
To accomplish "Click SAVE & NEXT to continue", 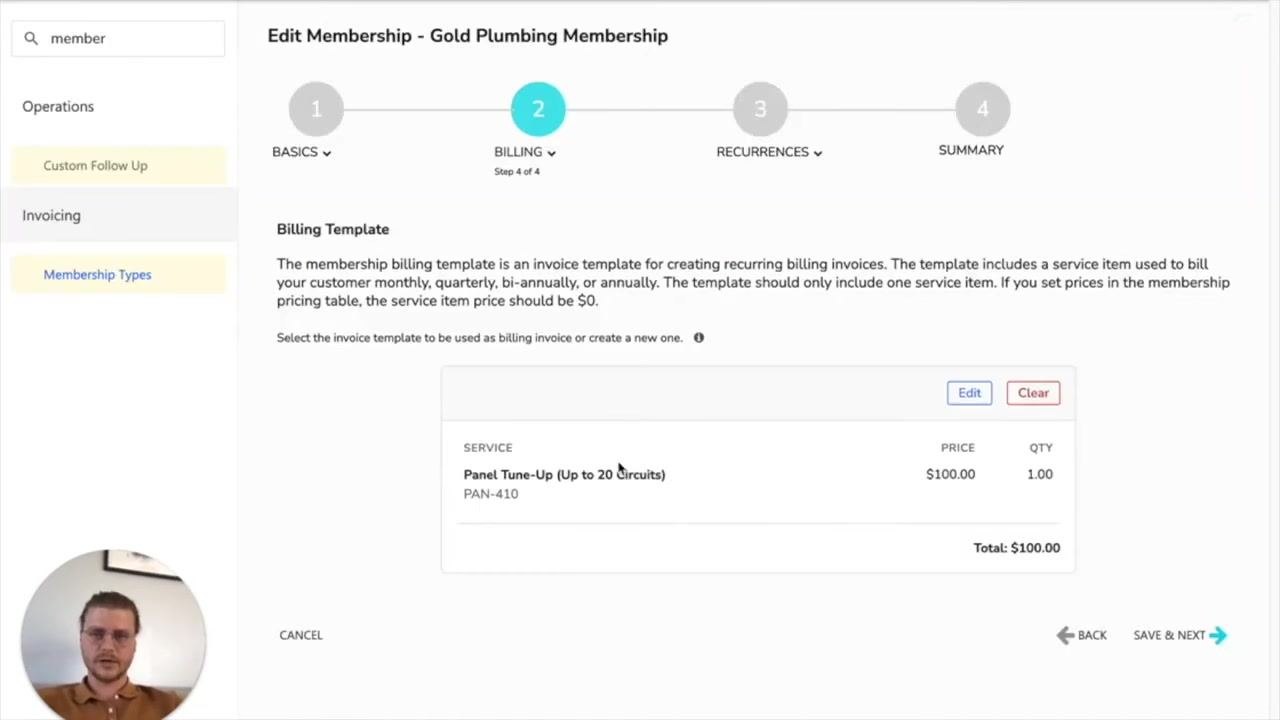I will tap(1180, 635).
